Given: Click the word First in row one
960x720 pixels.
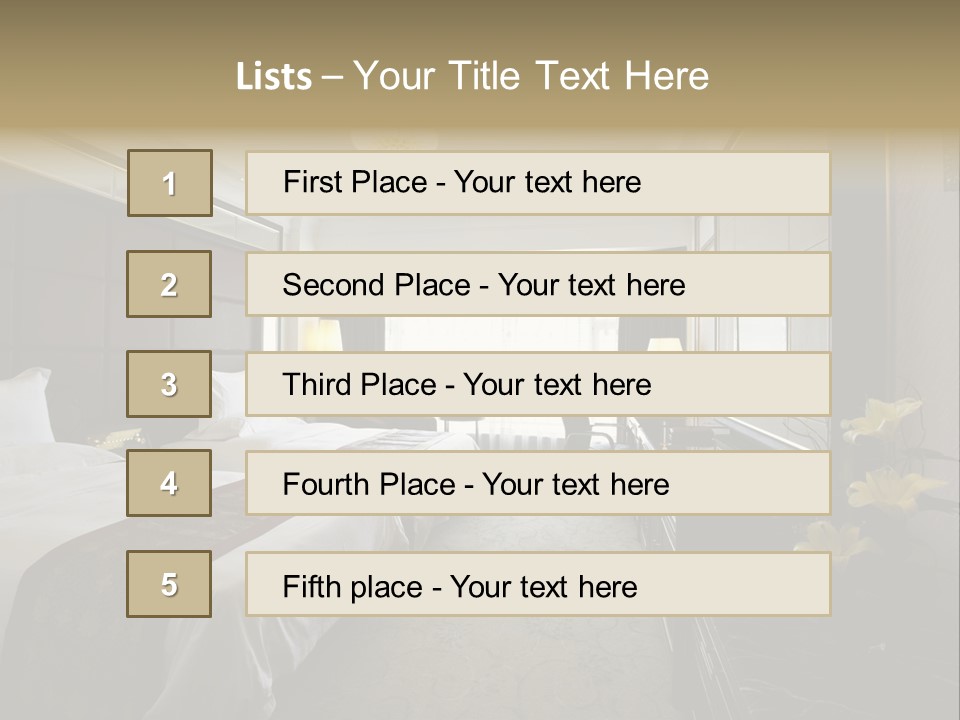Looking at the screenshot, I should coord(312,182).
